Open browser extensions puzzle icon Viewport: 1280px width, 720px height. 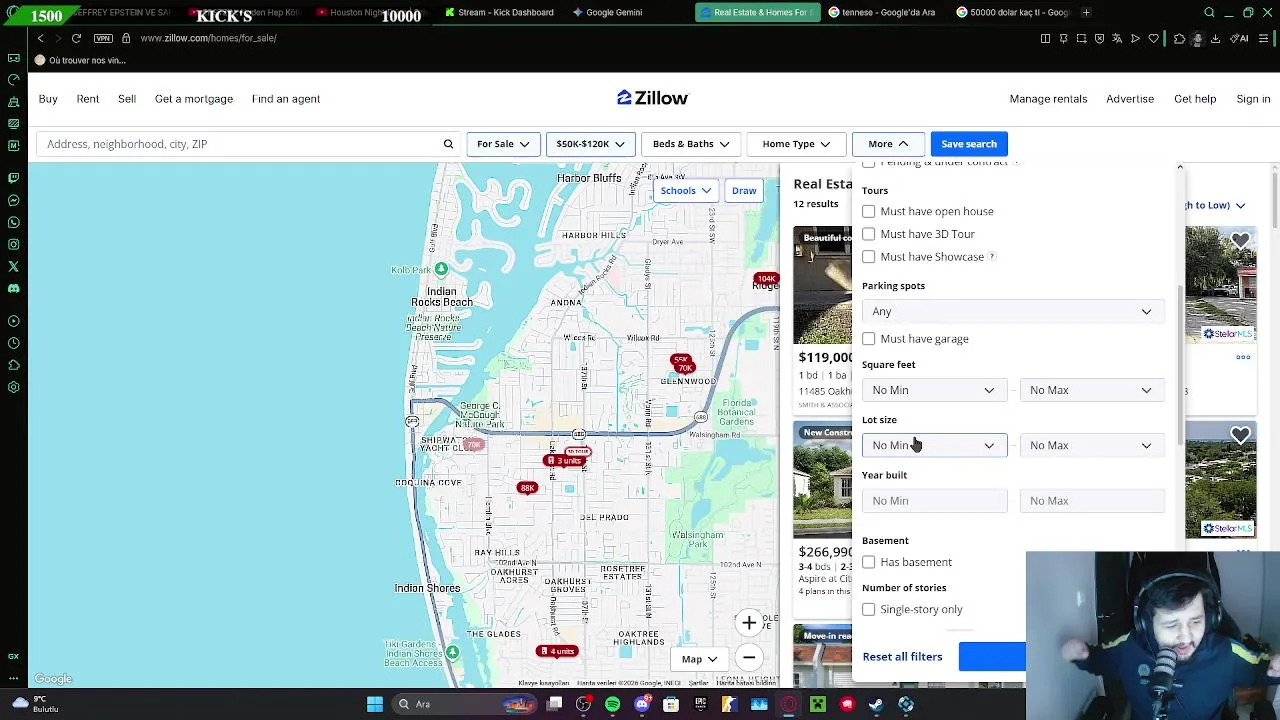tap(1179, 38)
